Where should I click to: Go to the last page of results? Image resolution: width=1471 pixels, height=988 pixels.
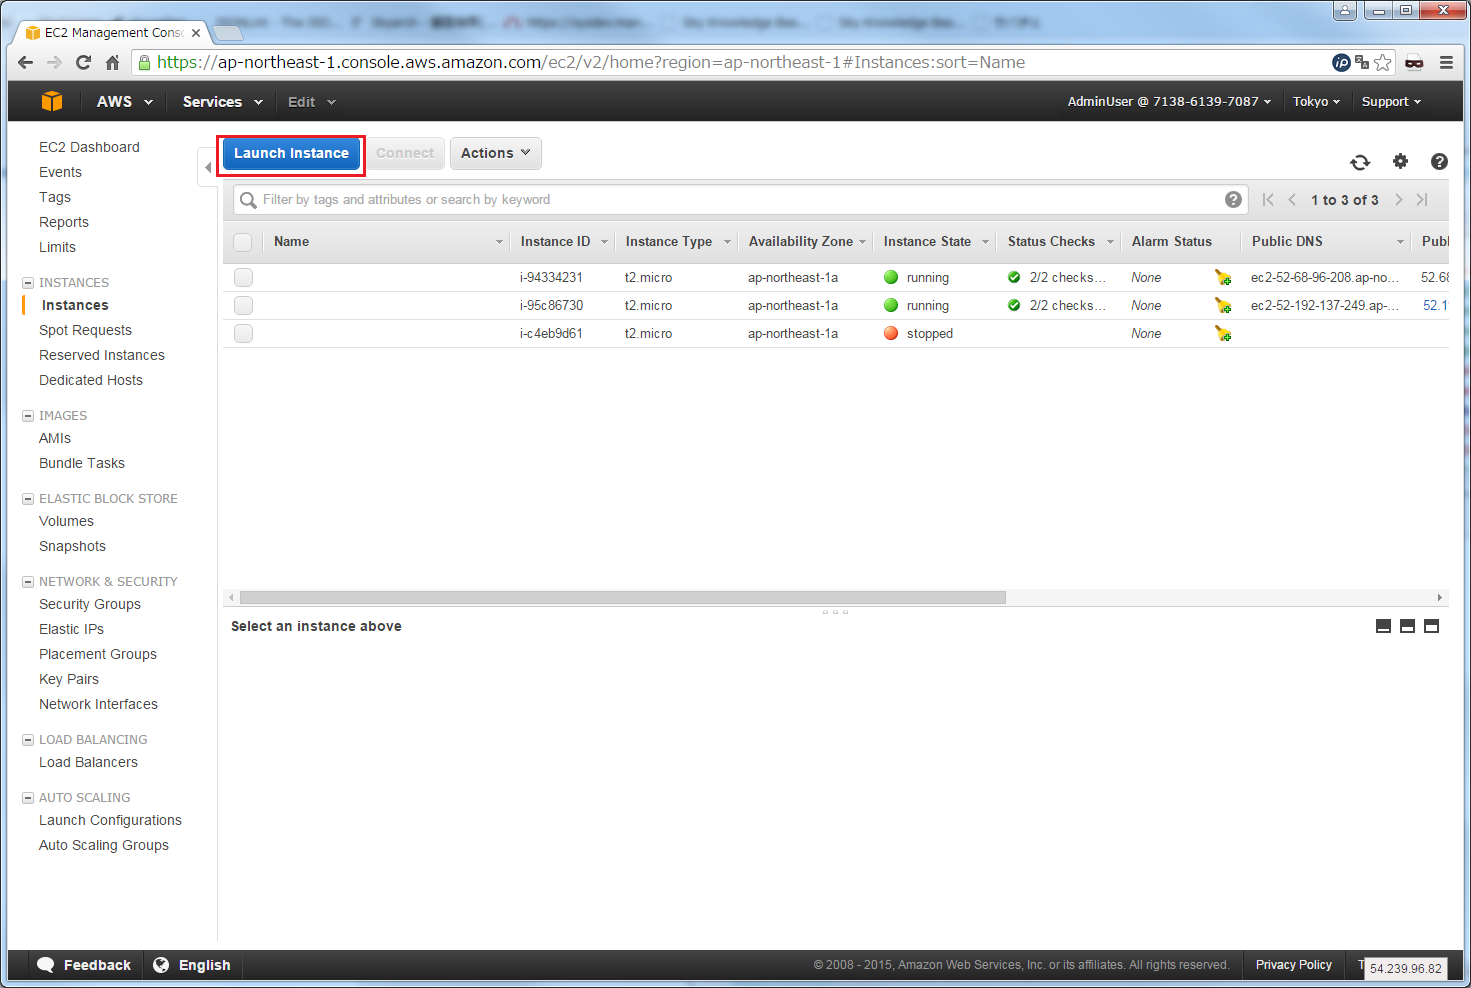pos(1422,200)
